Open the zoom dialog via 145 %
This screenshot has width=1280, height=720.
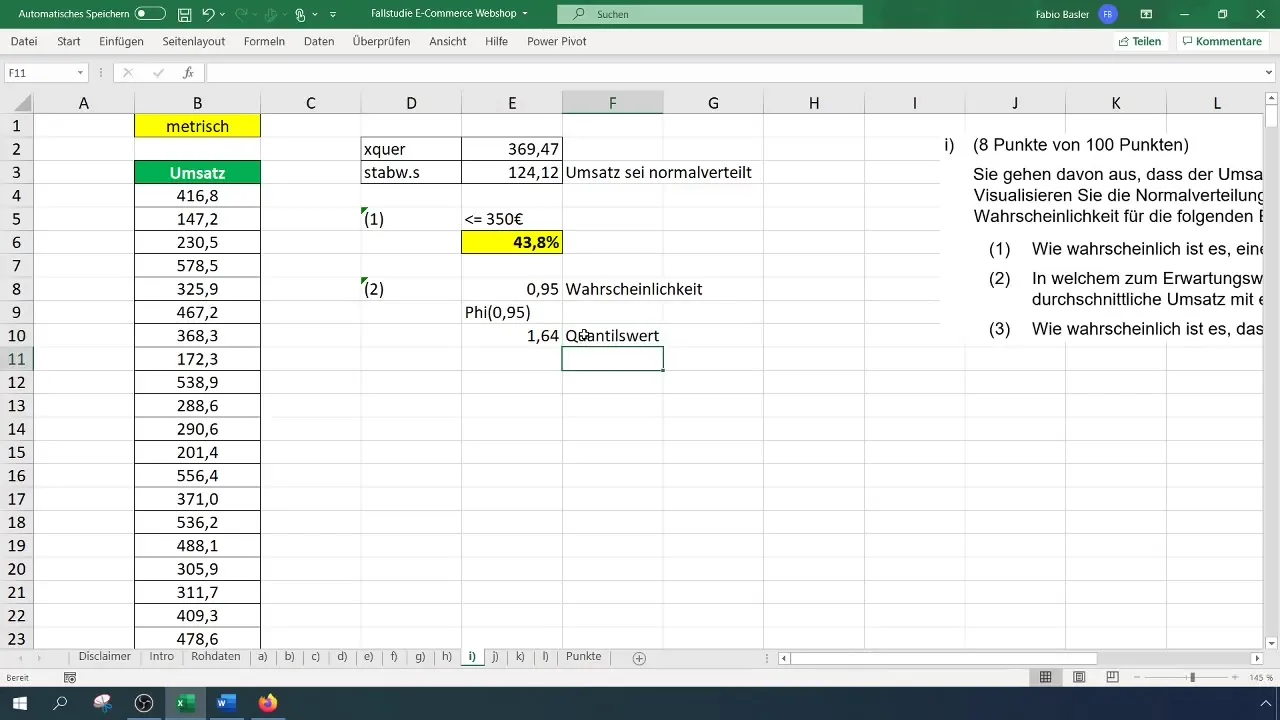(1262, 677)
